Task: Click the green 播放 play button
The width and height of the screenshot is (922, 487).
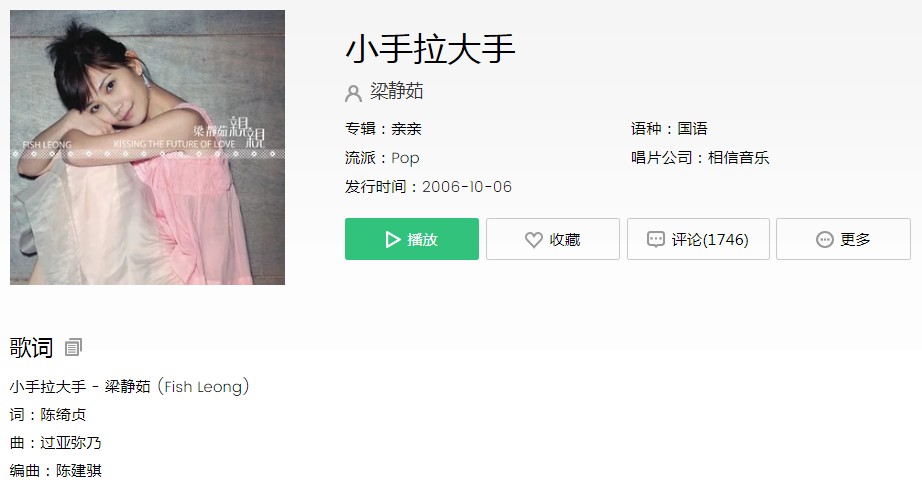Action: (x=412, y=239)
